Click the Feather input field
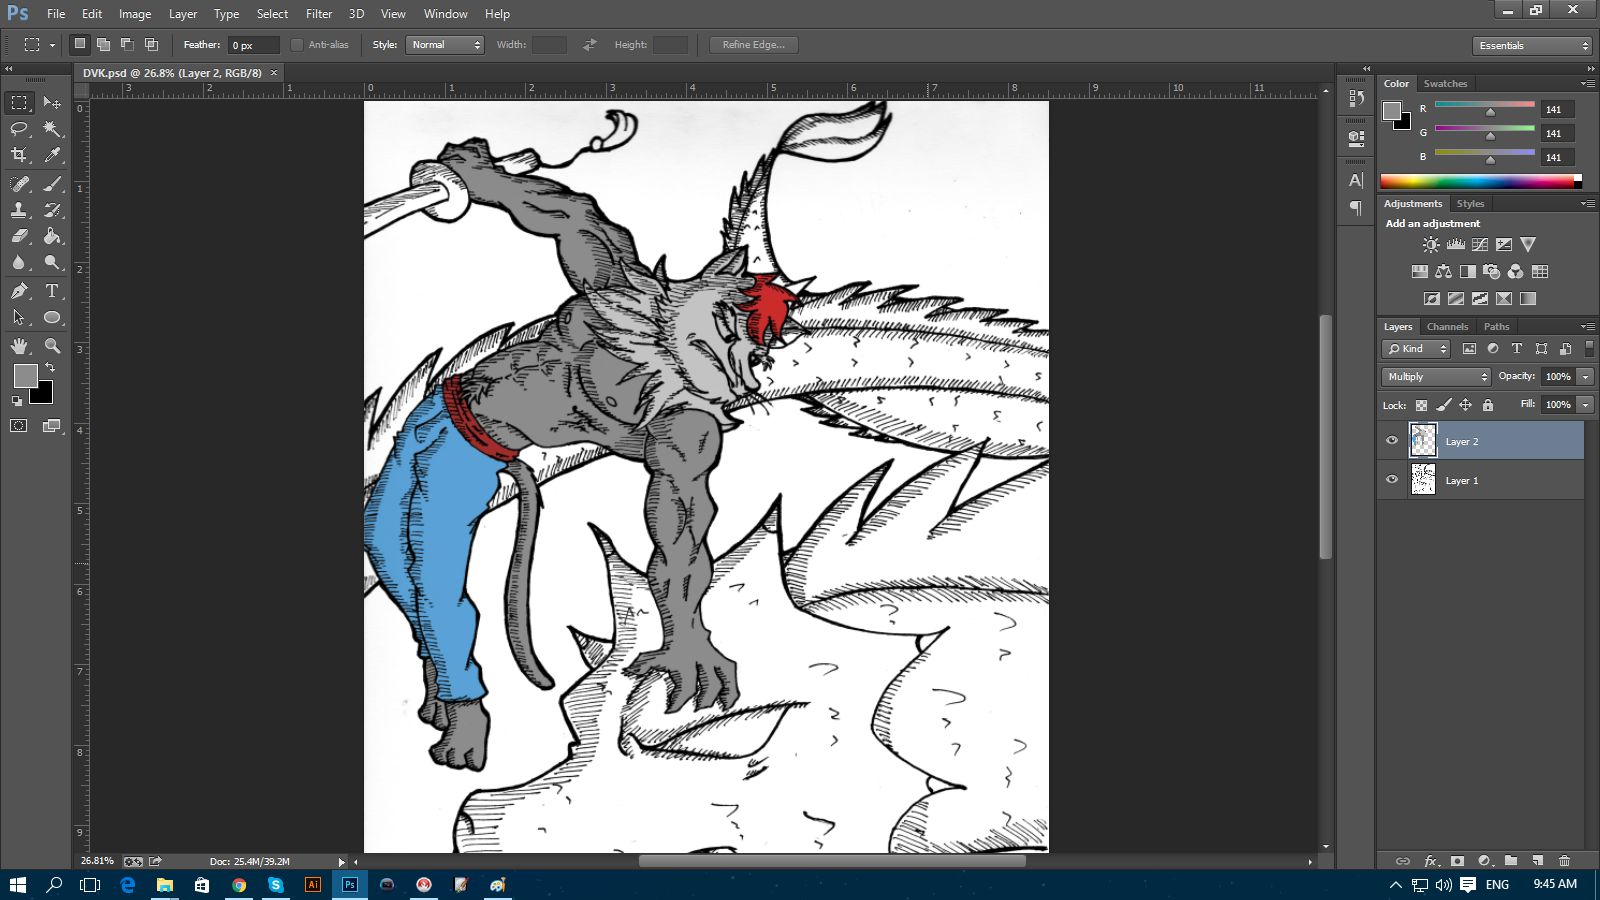The width and height of the screenshot is (1600, 900). pyautogui.click(x=254, y=45)
